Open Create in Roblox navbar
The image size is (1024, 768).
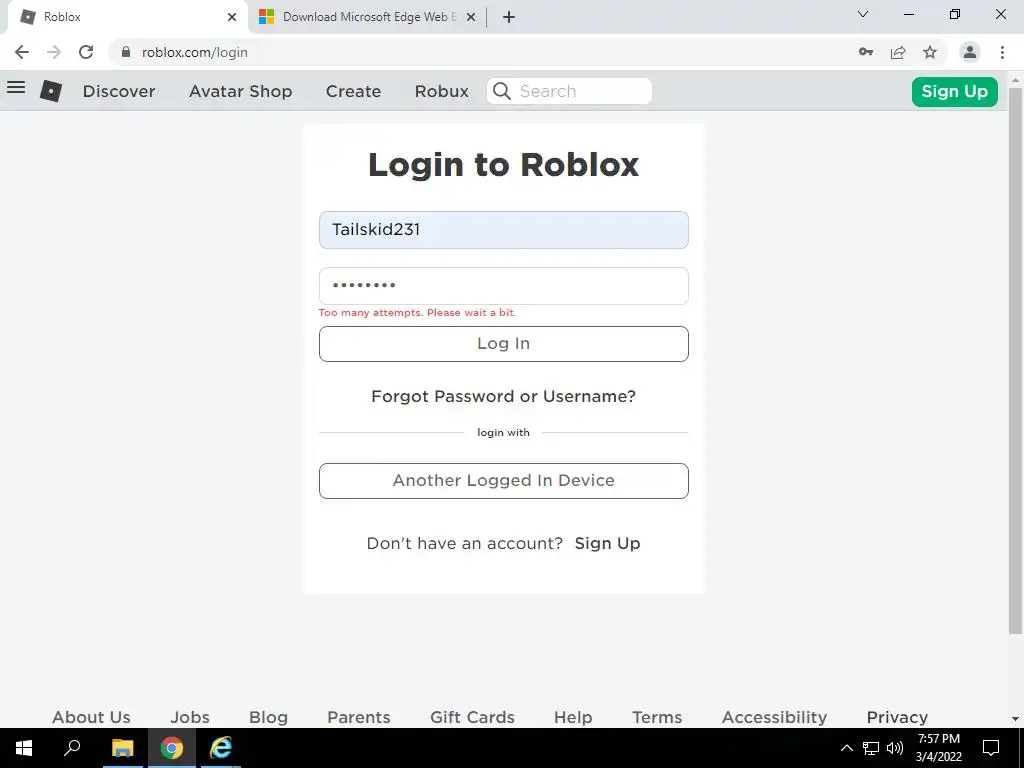[x=353, y=91]
